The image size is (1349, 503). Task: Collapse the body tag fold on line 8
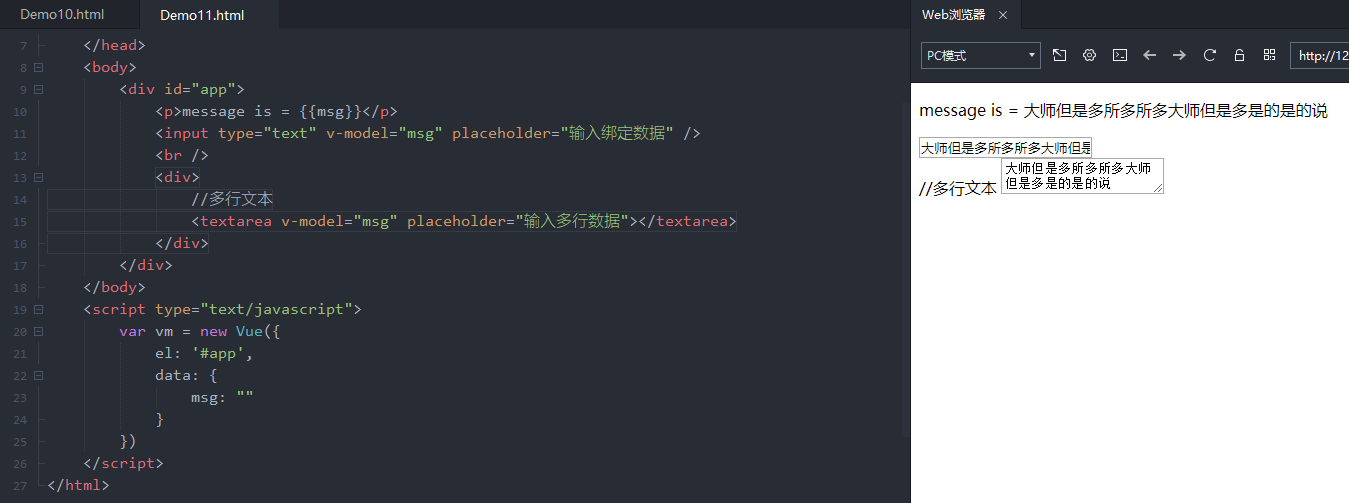click(39, 67)
